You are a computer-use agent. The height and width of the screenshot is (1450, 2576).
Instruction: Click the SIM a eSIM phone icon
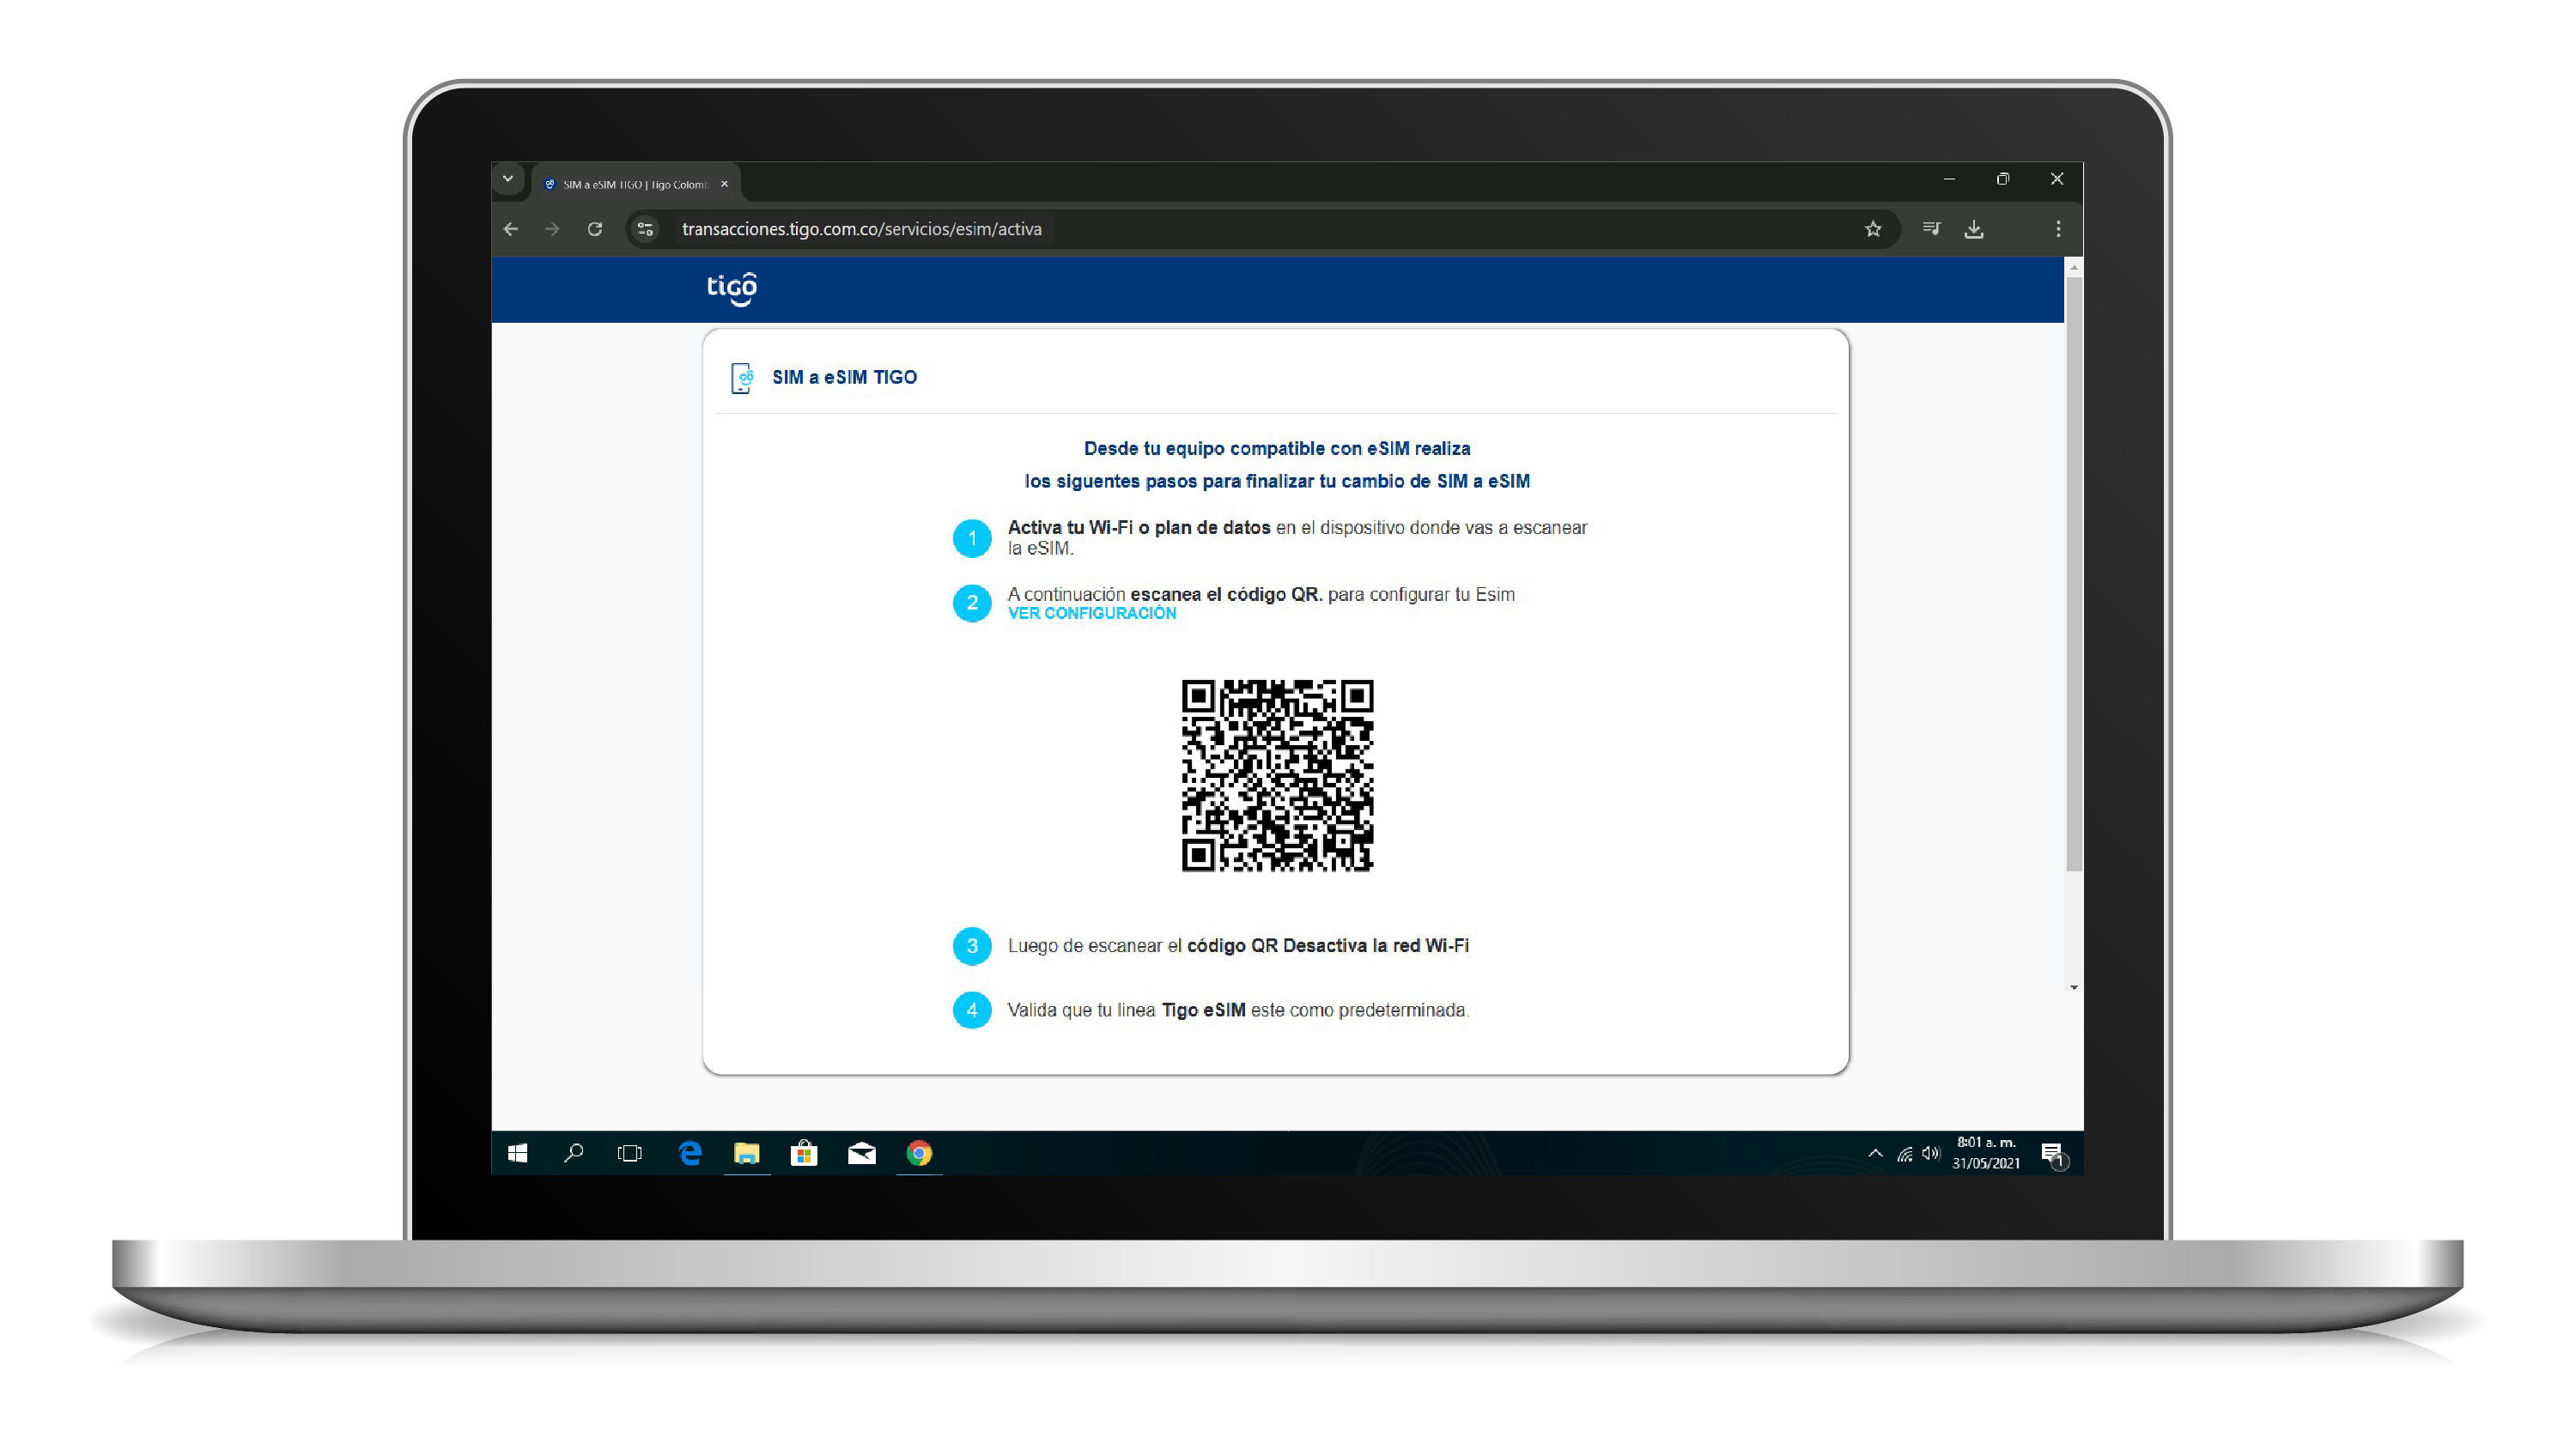coord(742,377)
